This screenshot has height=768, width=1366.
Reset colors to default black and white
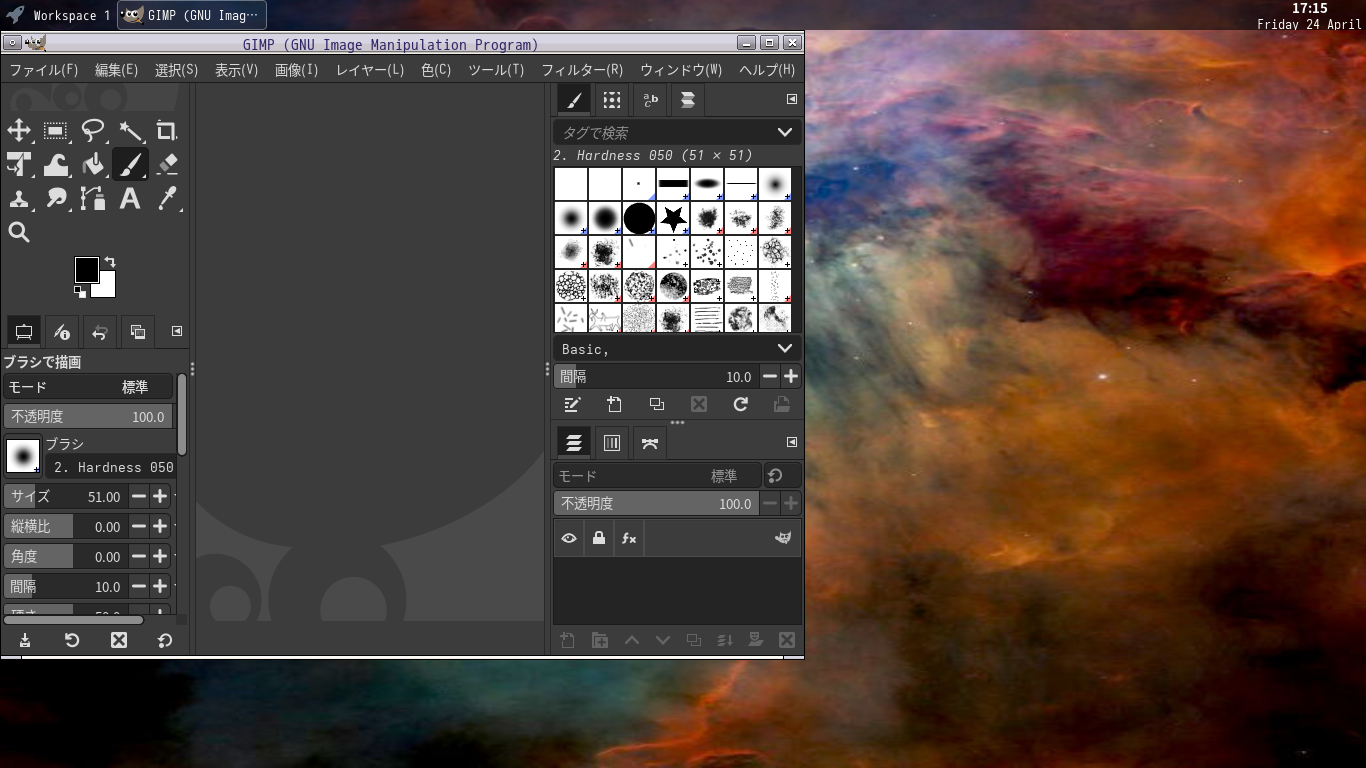coord(80,292)
